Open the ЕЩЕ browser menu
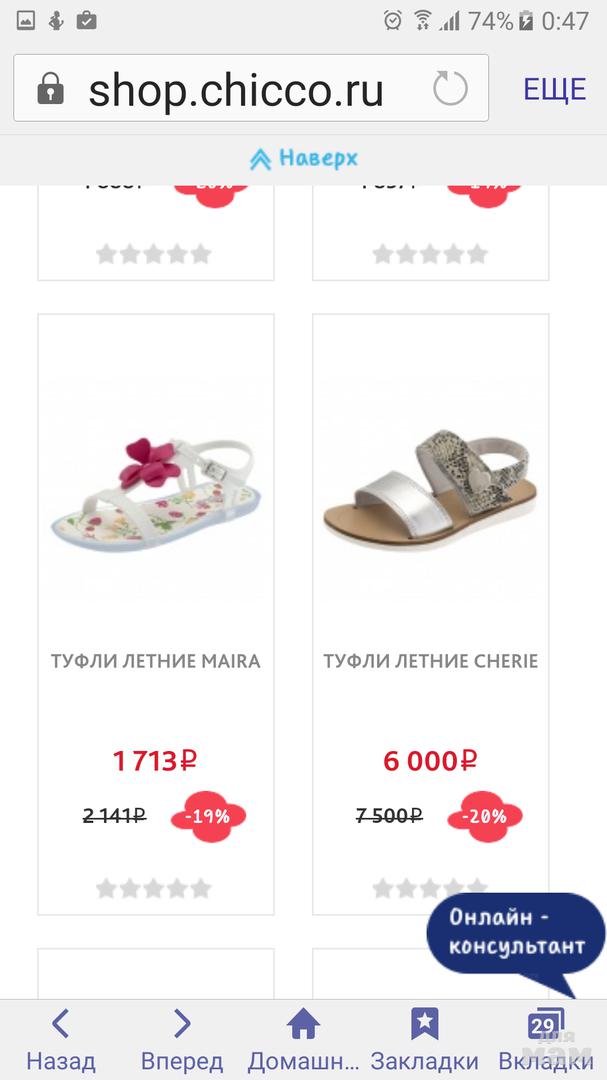This screenshot has height=1080, width=607. 554,89
